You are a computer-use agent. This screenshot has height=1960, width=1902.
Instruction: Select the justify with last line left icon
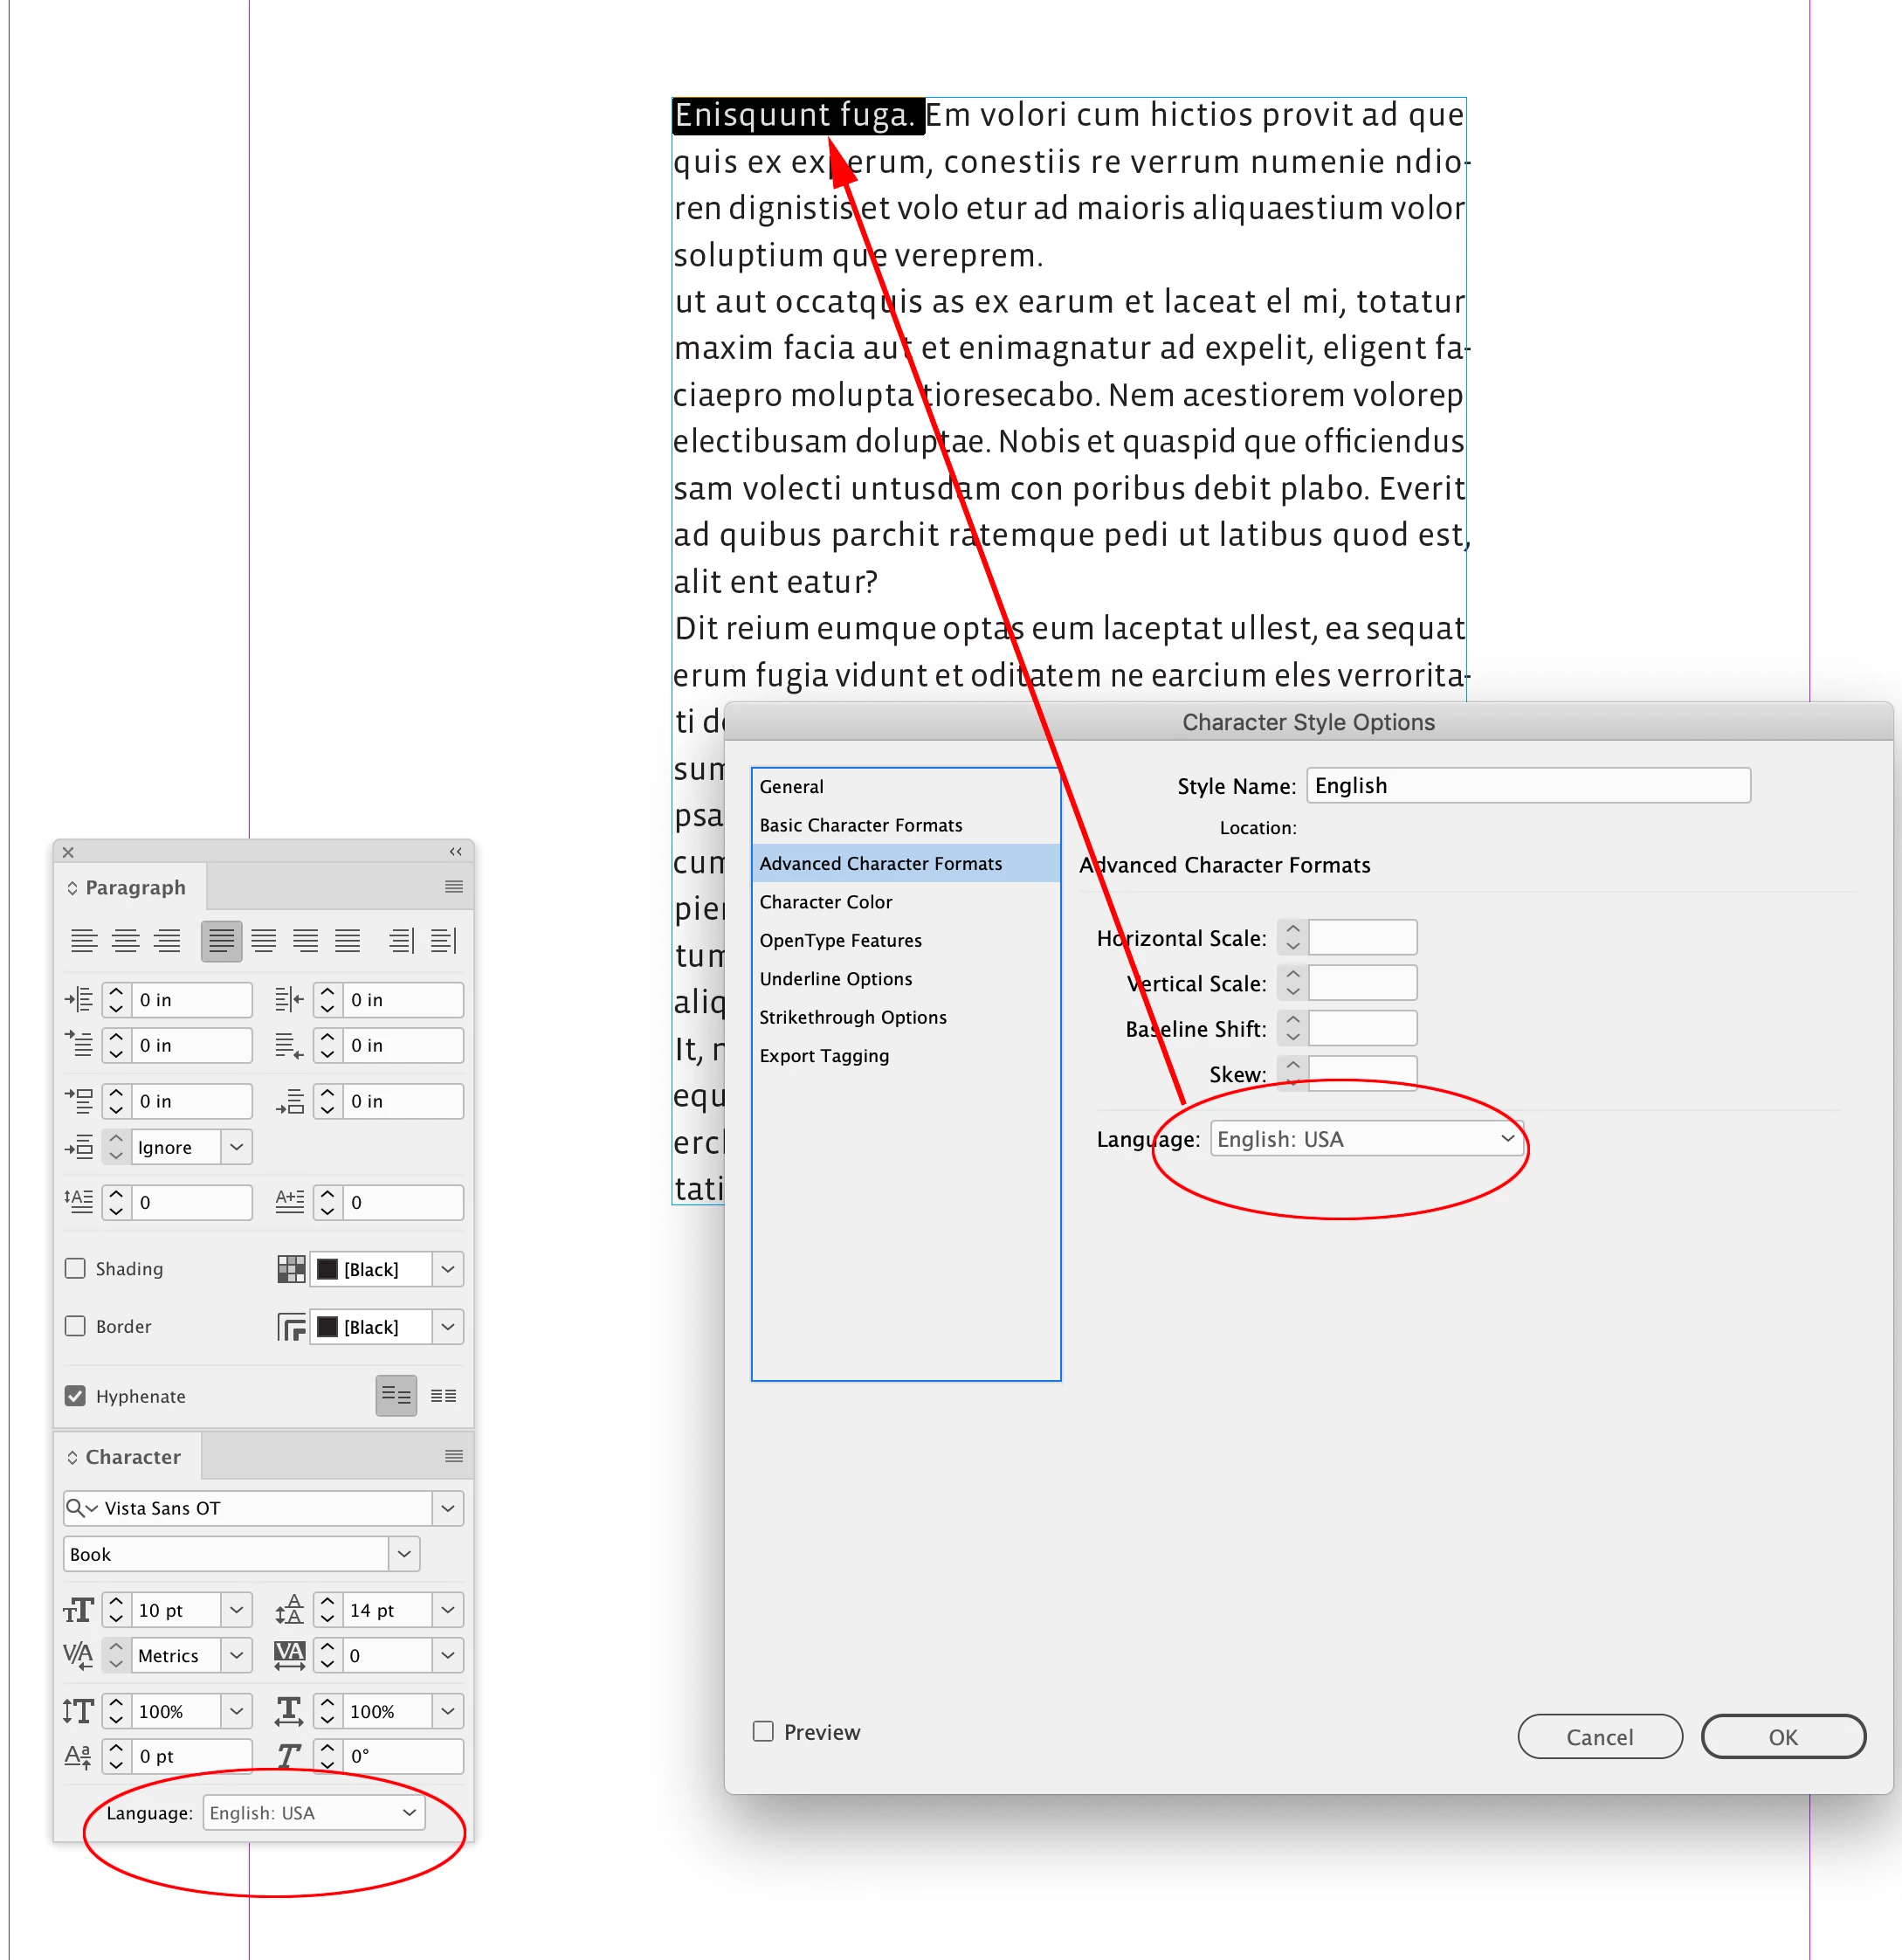pos(222,941)
